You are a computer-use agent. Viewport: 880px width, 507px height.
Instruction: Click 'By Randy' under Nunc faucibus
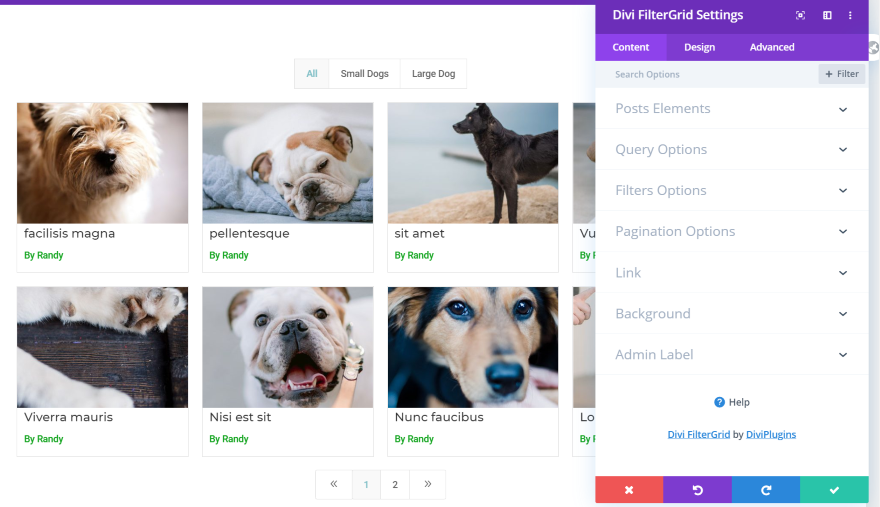414,439
